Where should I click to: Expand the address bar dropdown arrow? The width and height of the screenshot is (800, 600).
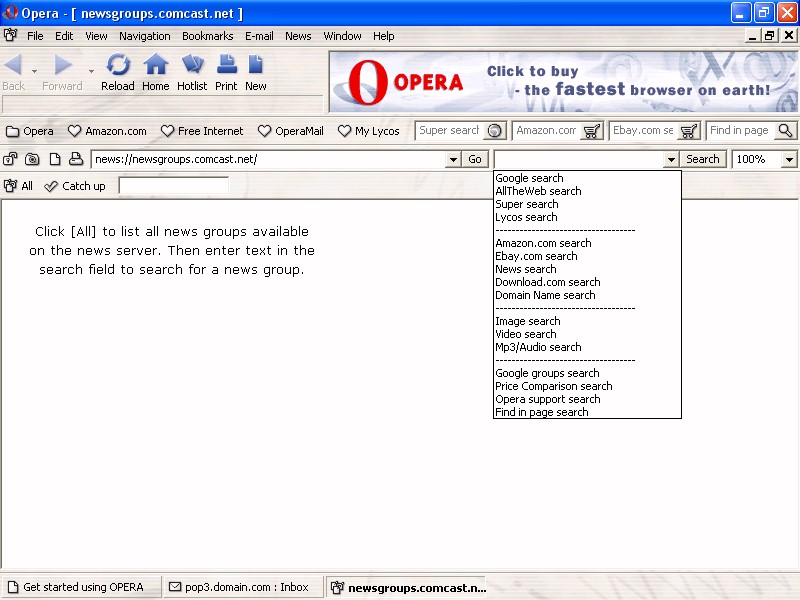click(x=453, y=160)
